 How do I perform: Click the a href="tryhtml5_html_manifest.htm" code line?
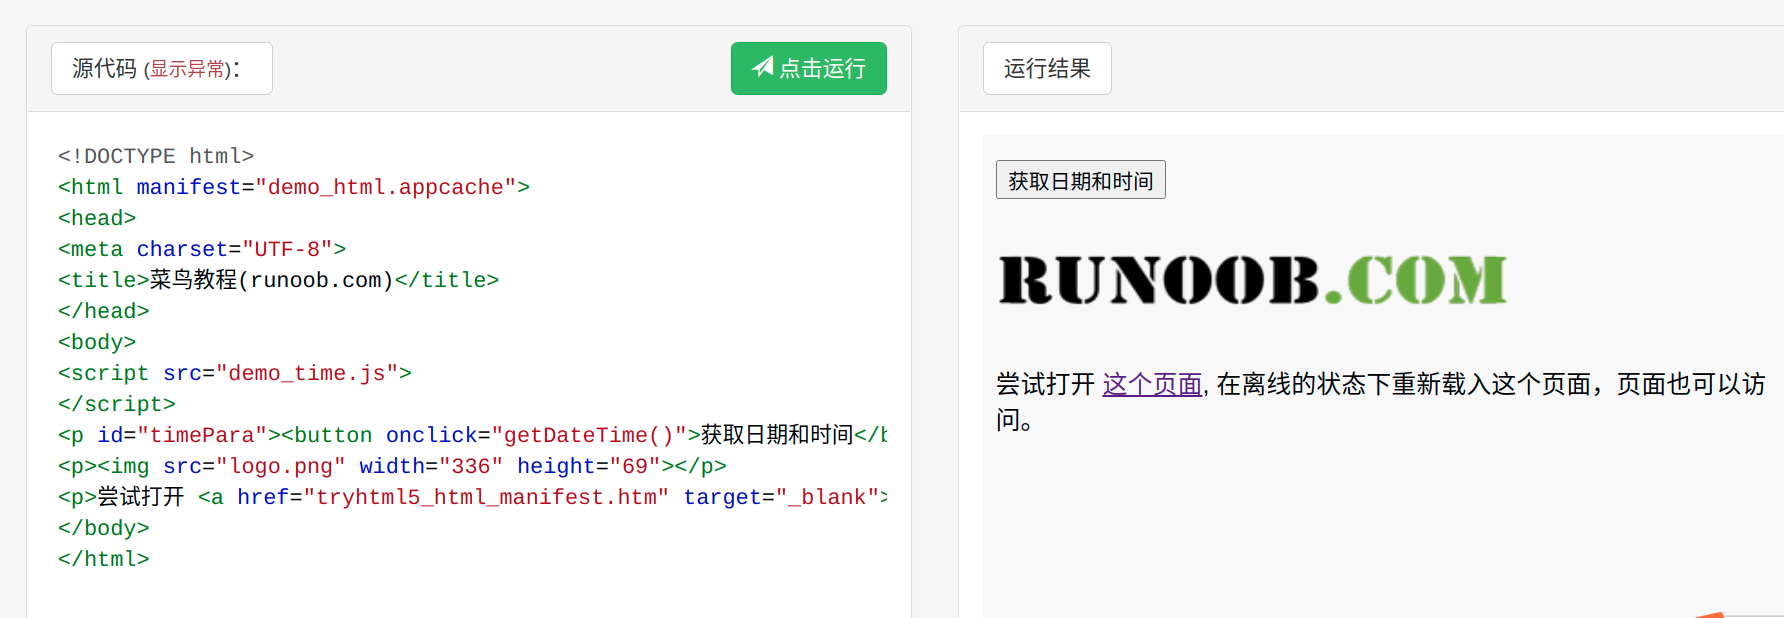(x=472, y=497)
